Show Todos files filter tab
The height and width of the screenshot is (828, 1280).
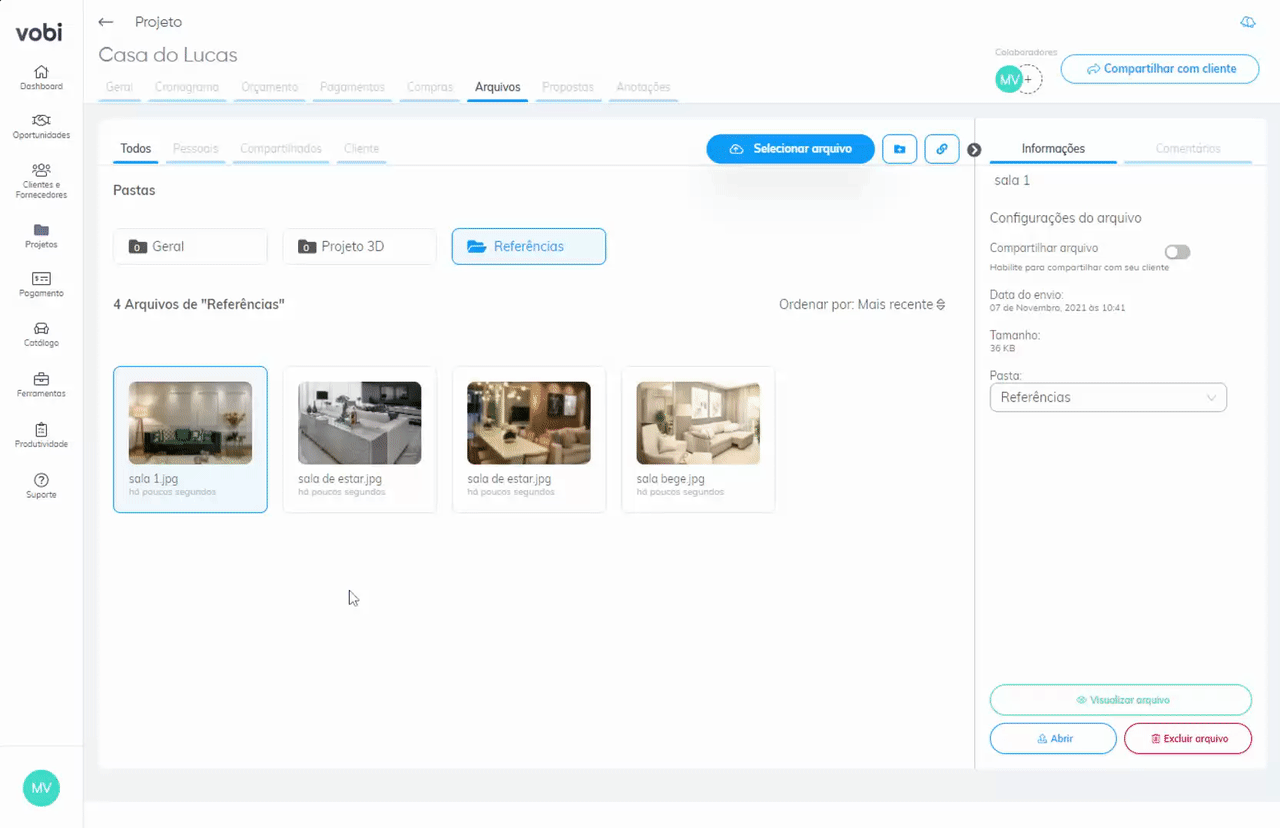coord(136,149)
